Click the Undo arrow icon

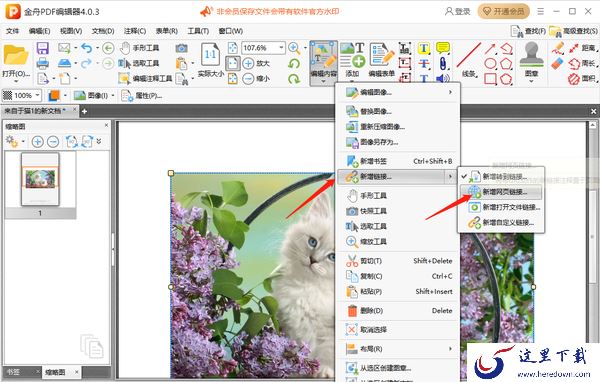86,48
